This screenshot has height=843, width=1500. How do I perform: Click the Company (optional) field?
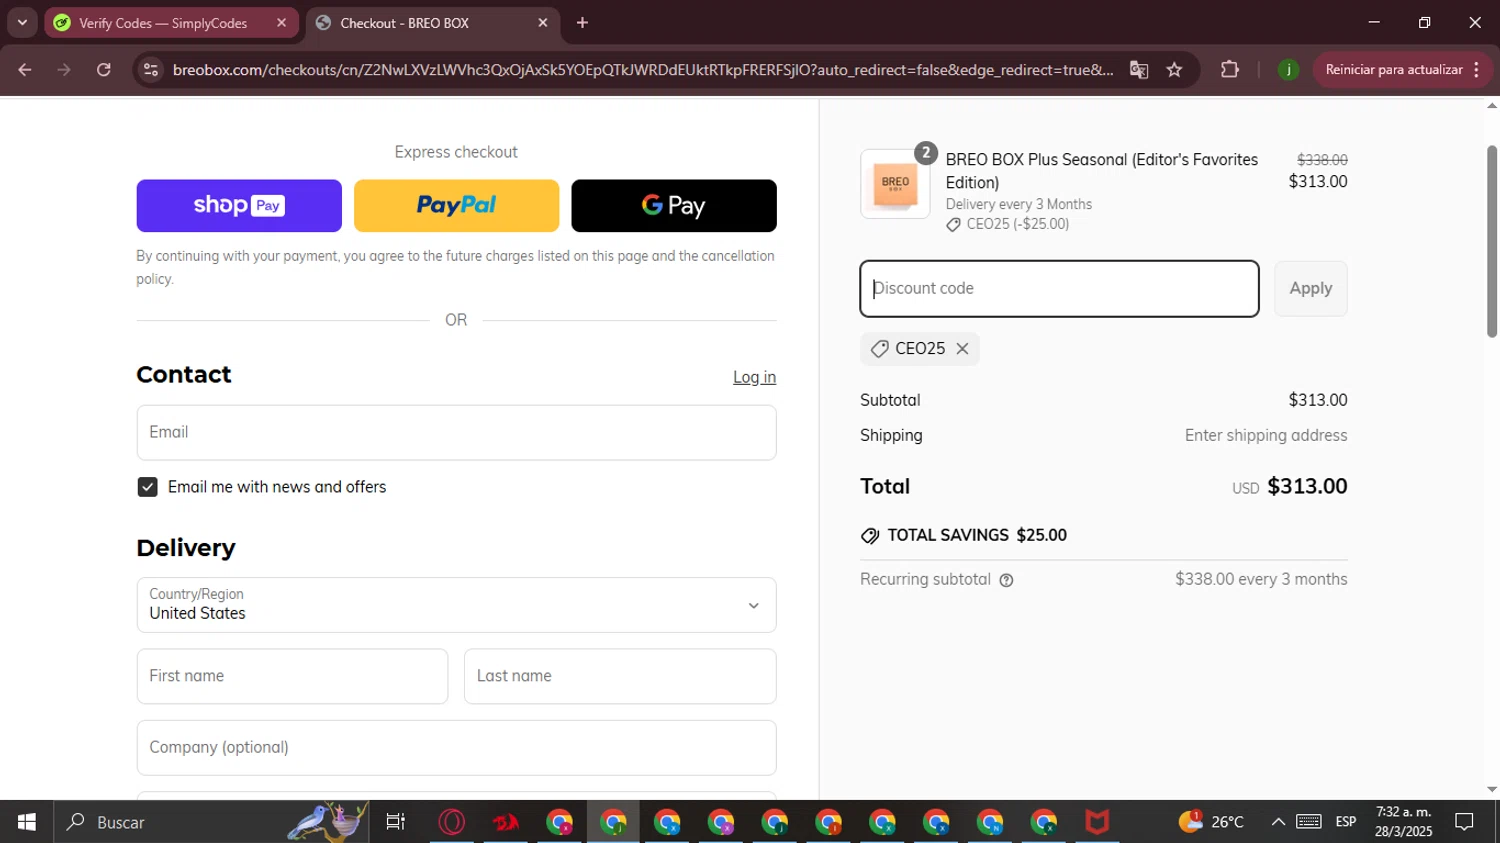pos(456,748)
